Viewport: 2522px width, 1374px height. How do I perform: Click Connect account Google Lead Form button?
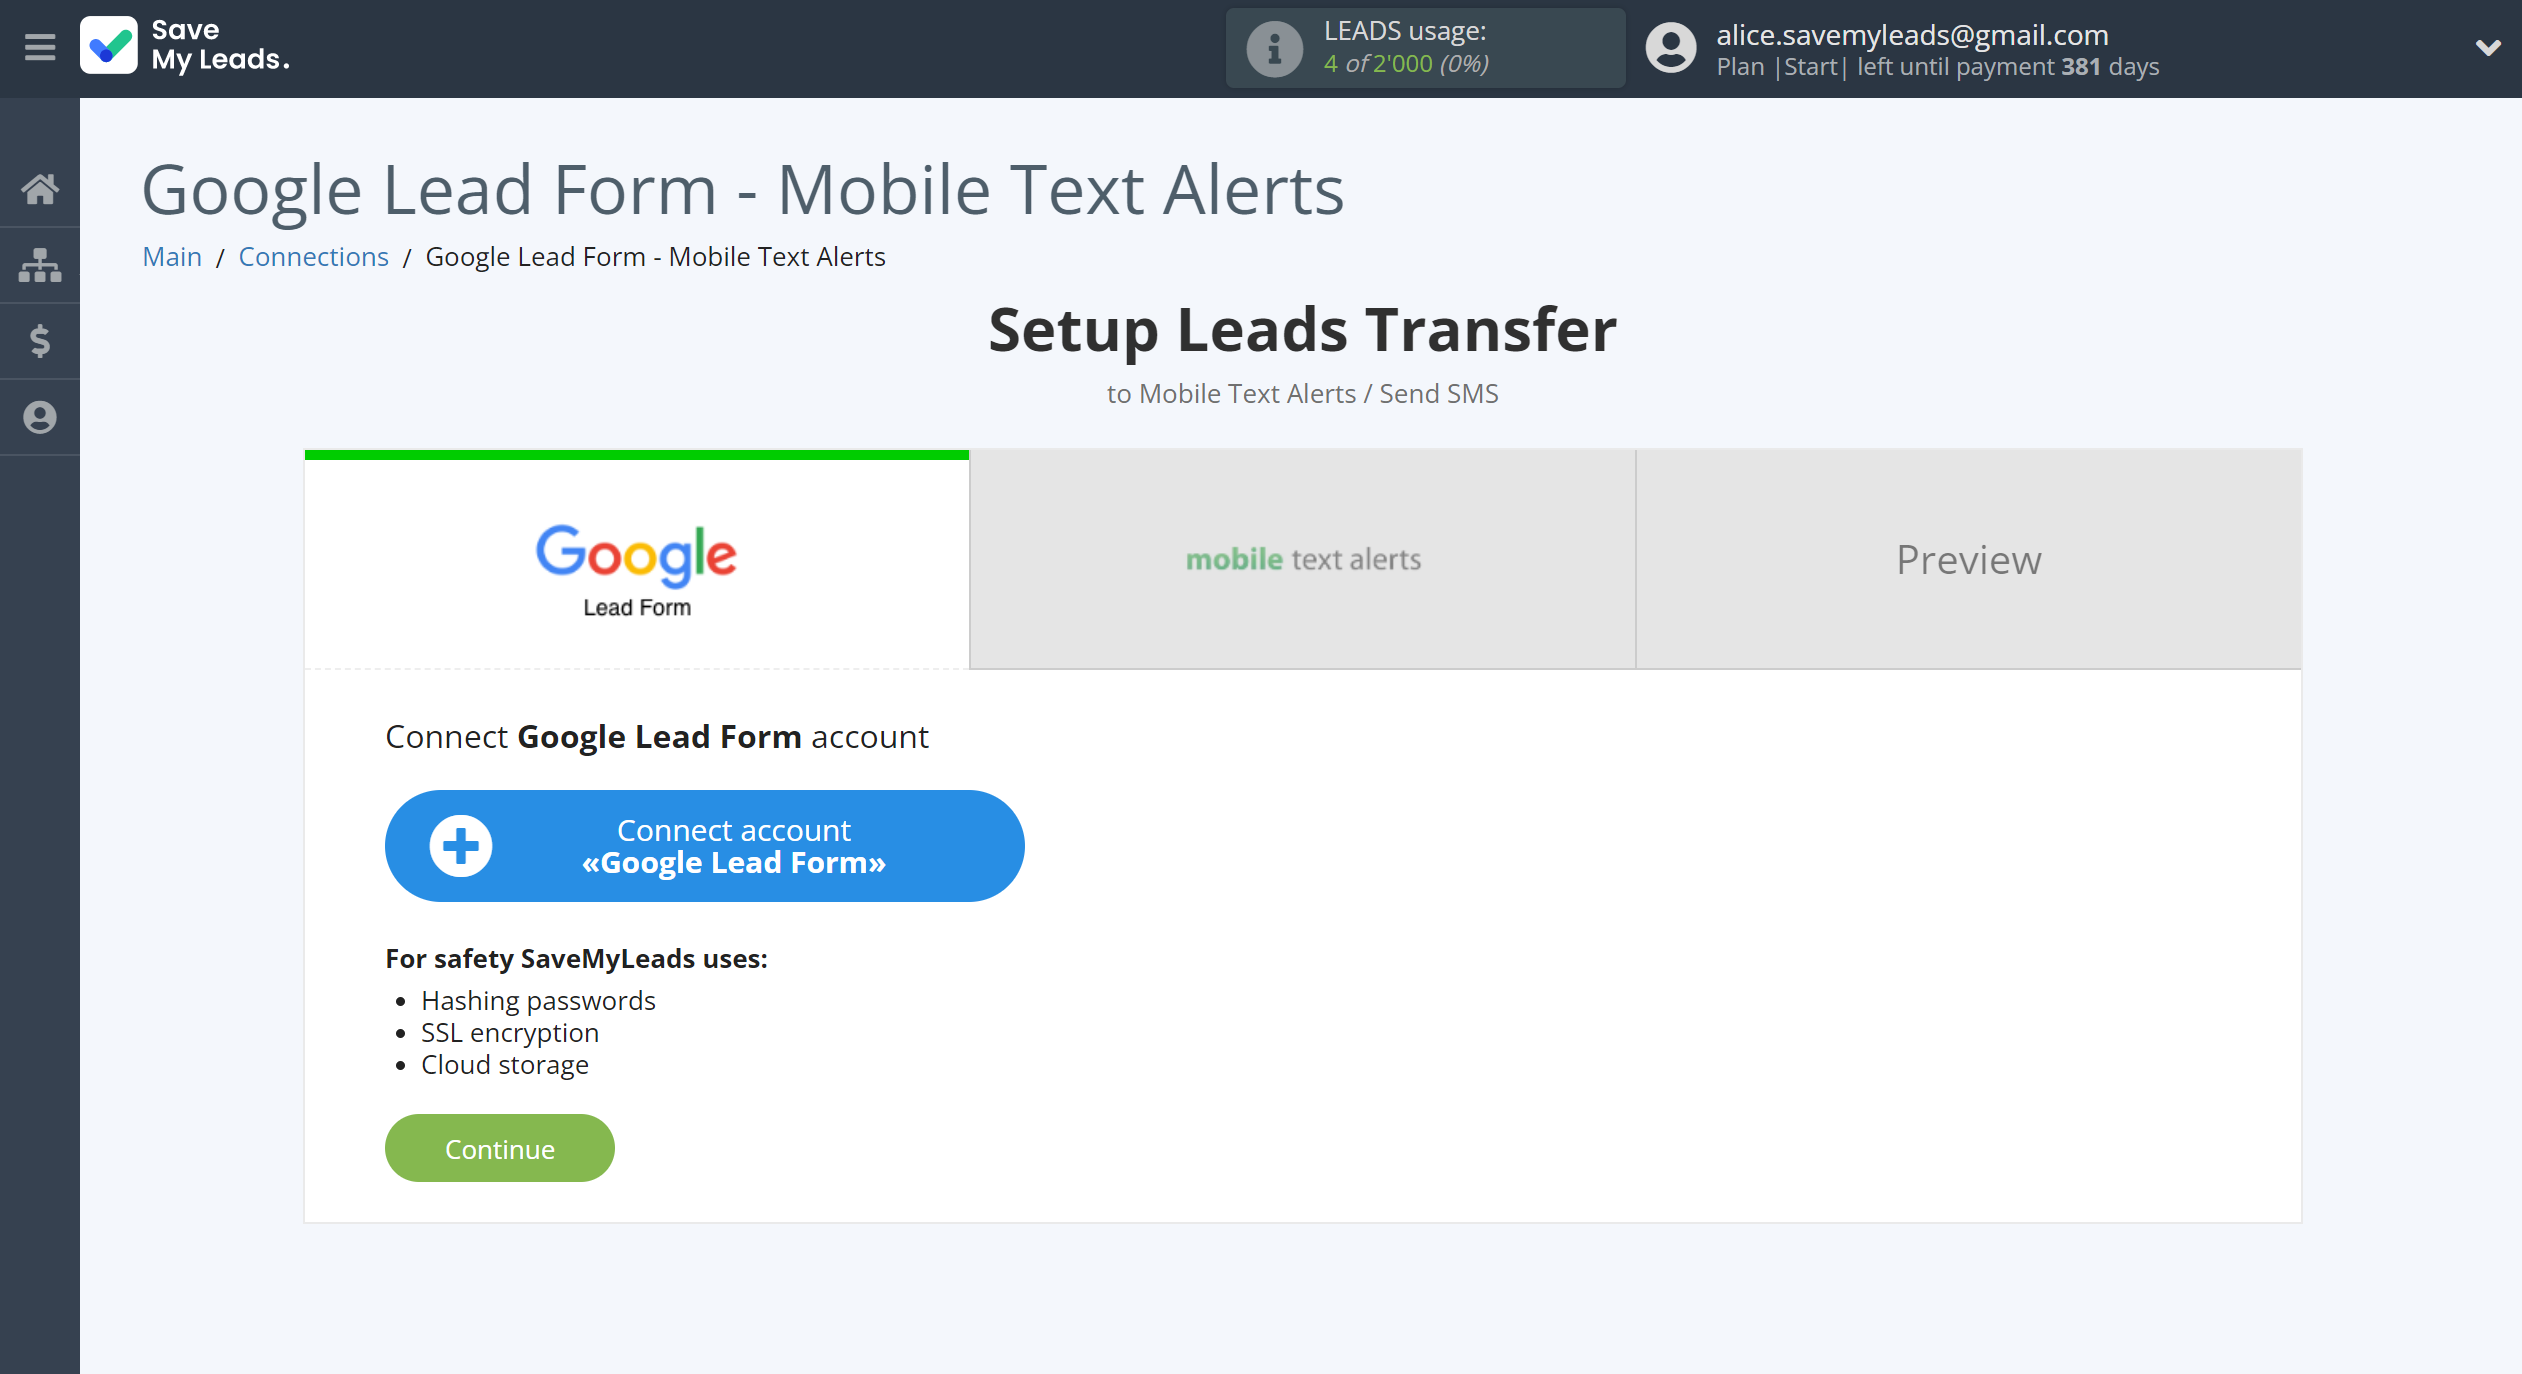704,846
